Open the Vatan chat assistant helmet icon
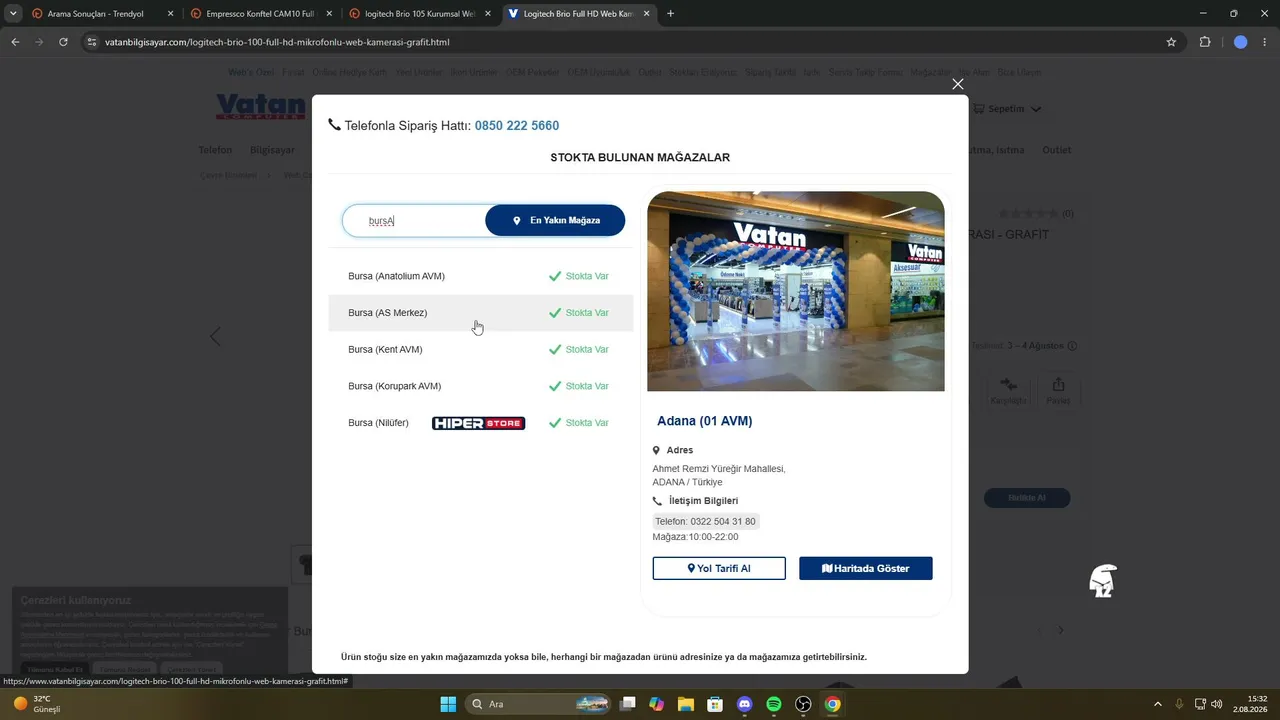This screenshot has height=720, width=1280. click(1102, 581)
